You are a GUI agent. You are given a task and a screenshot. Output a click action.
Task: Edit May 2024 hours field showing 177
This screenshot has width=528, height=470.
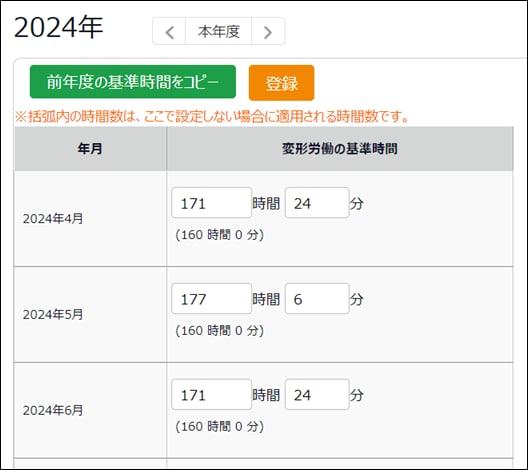[x=211, y=299]
